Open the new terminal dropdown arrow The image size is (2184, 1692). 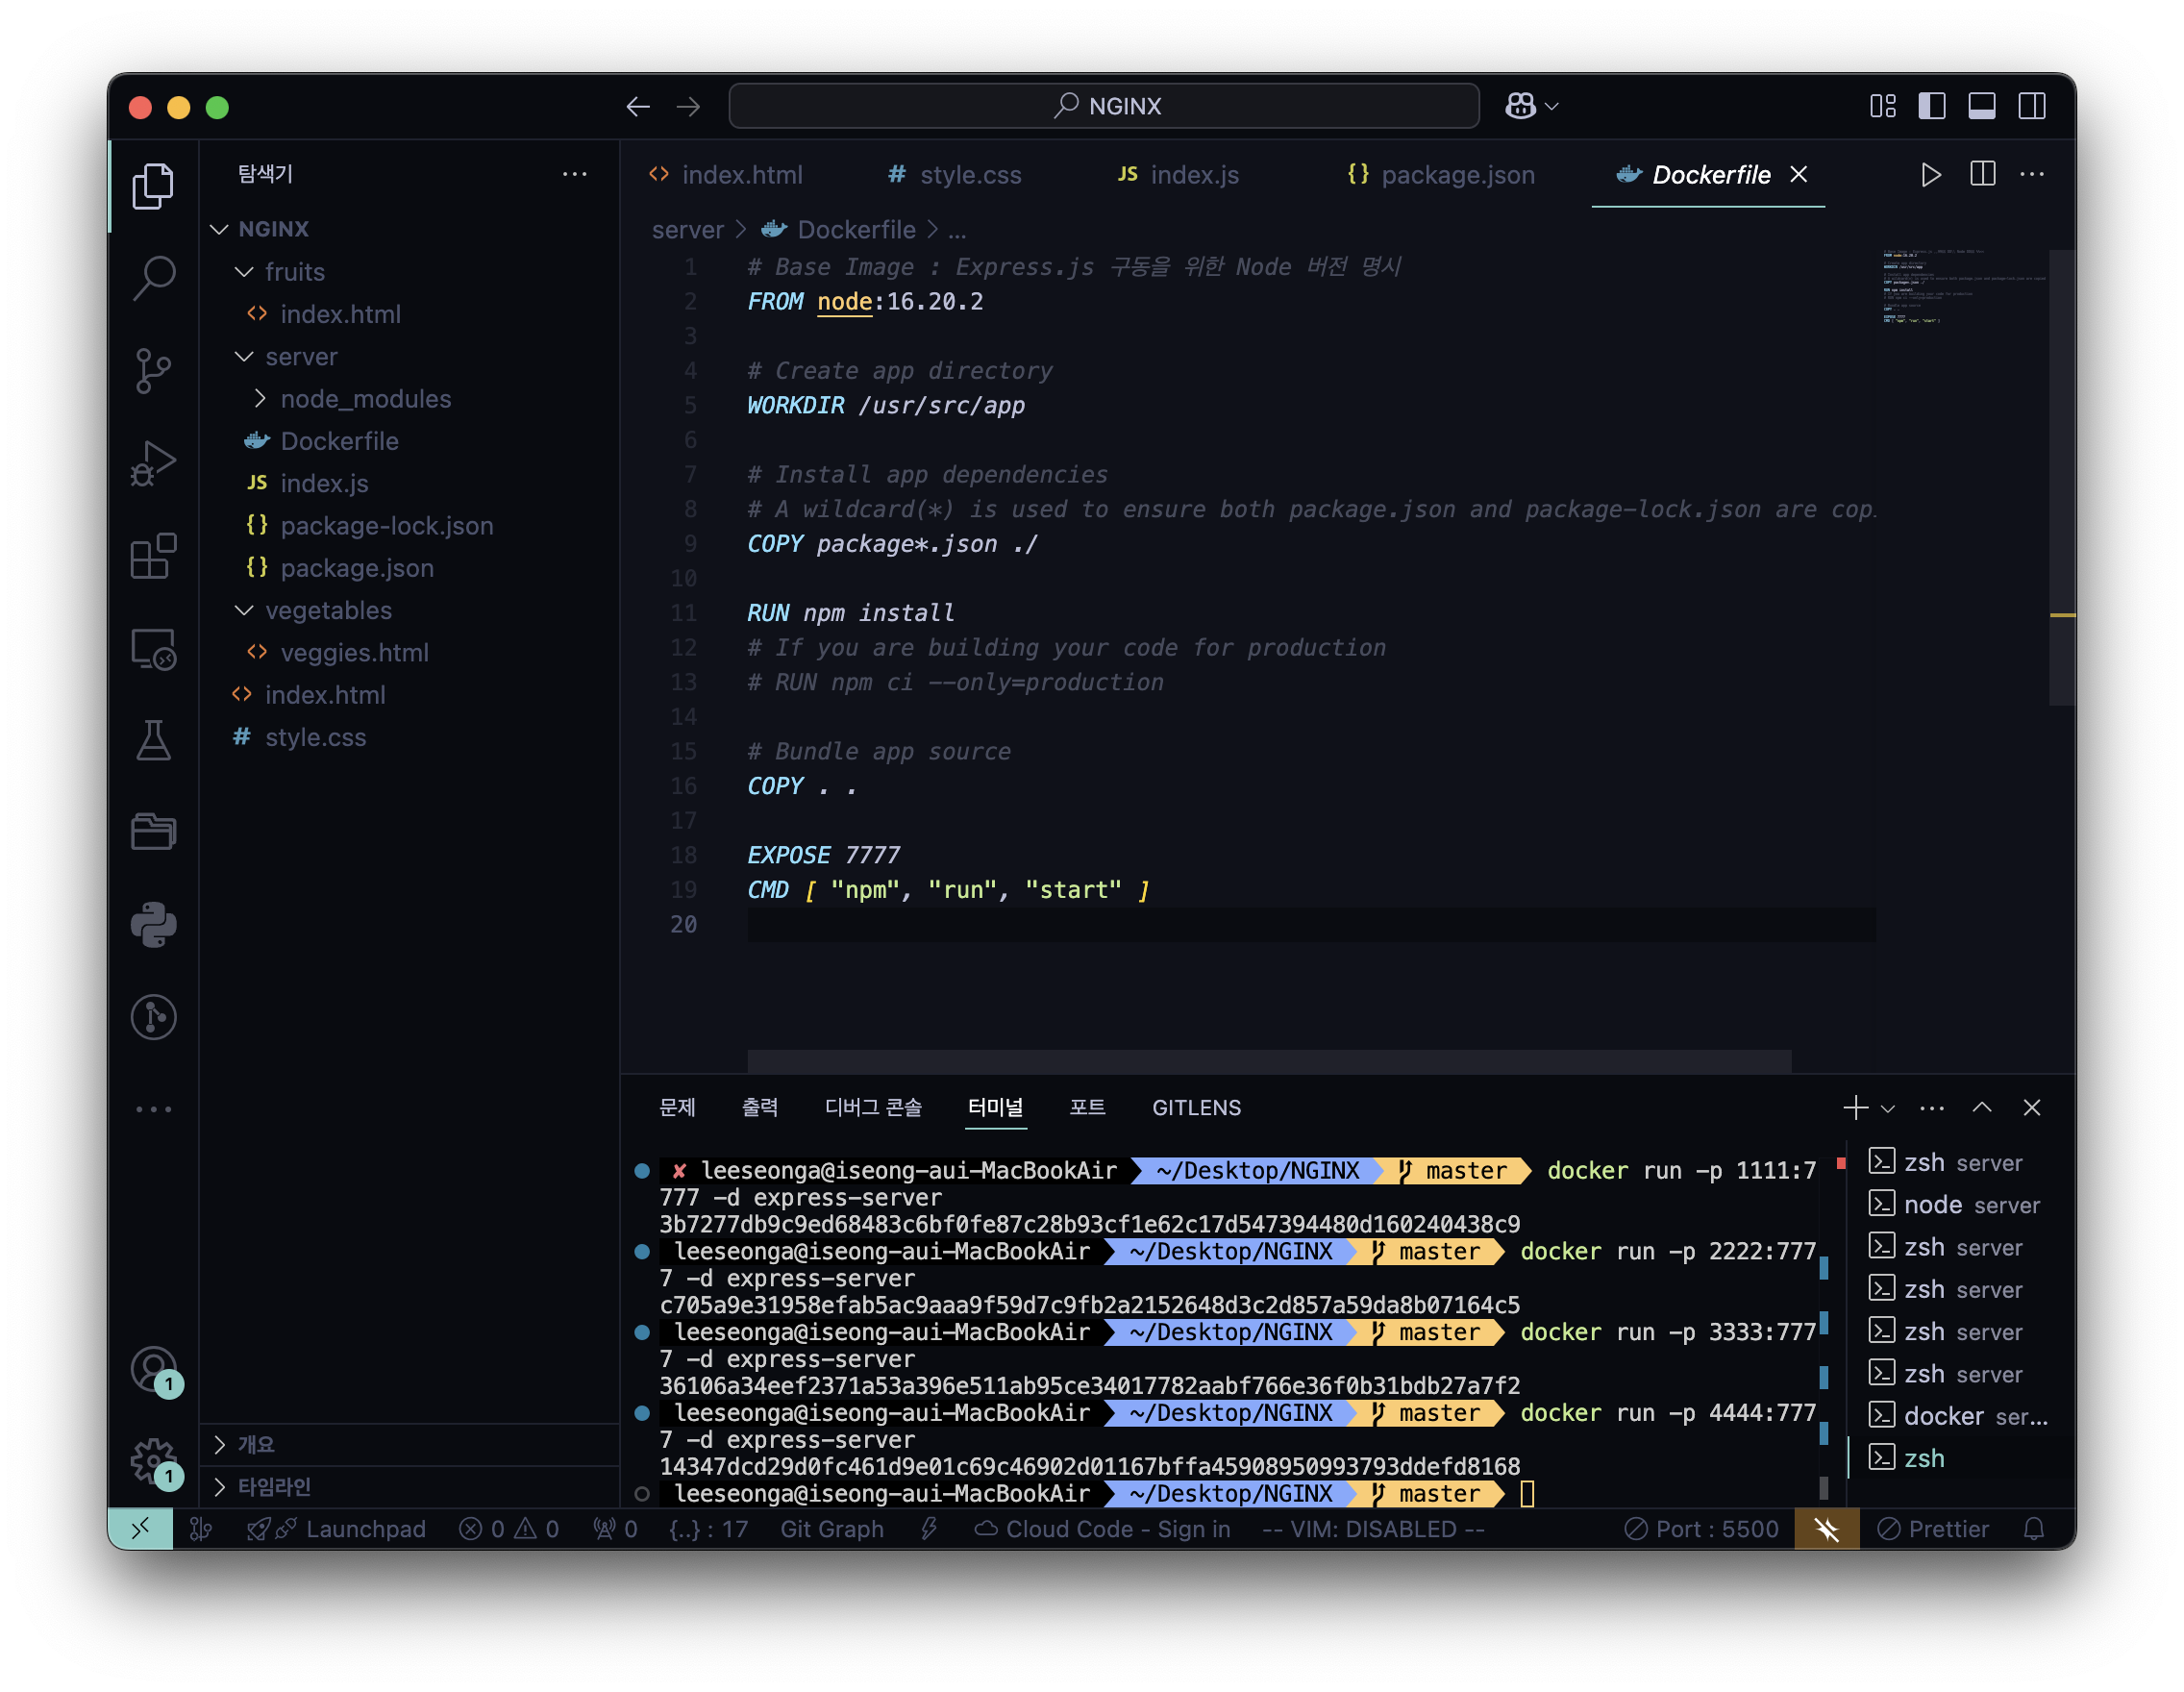(1888, 1108)
